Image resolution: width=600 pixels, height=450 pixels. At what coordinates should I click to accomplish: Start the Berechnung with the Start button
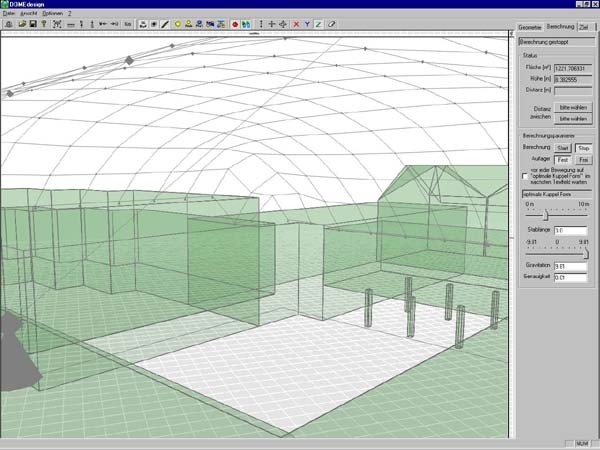[x=562, y=148]
